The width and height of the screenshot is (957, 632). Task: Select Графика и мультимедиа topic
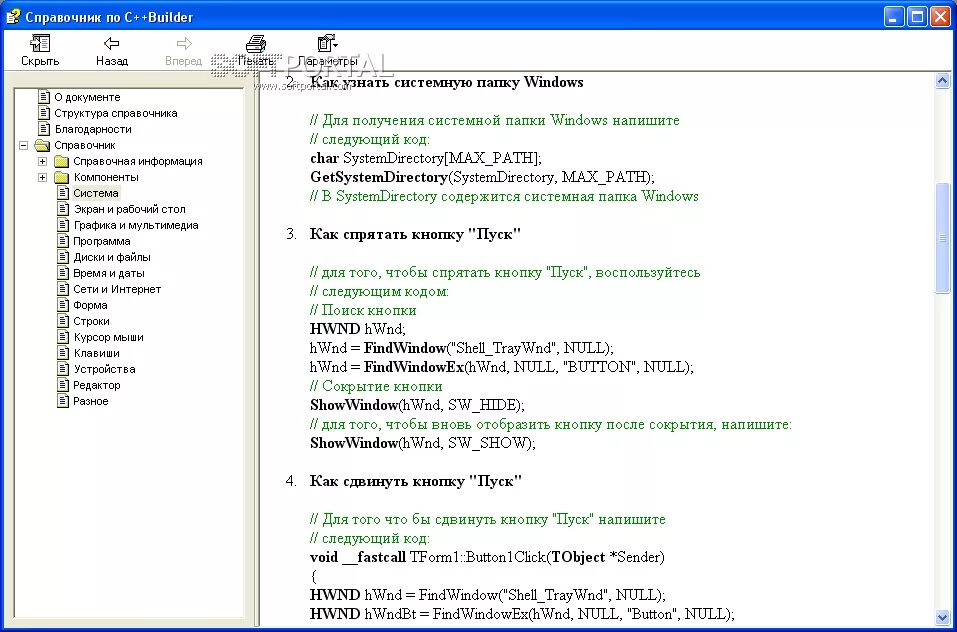coord(136,225)
